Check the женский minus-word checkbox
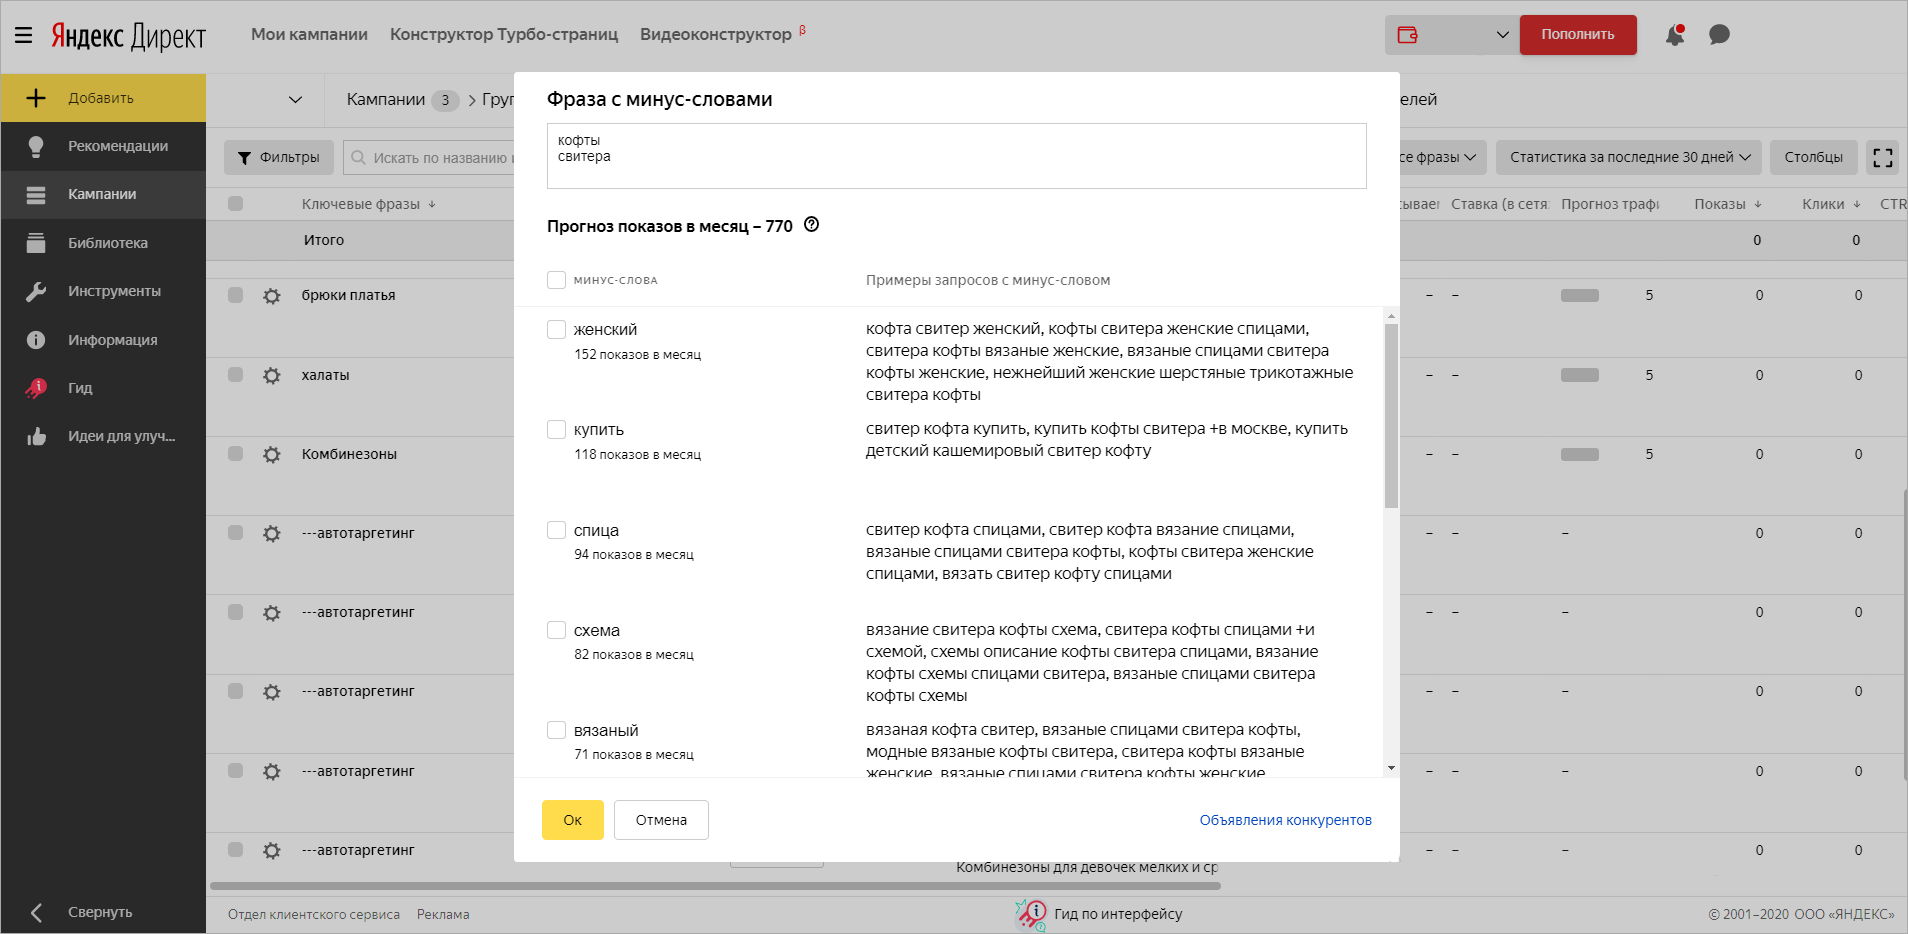Image resolution: width=1908 pixels, height=934 pixels. [x=557, y=329]
